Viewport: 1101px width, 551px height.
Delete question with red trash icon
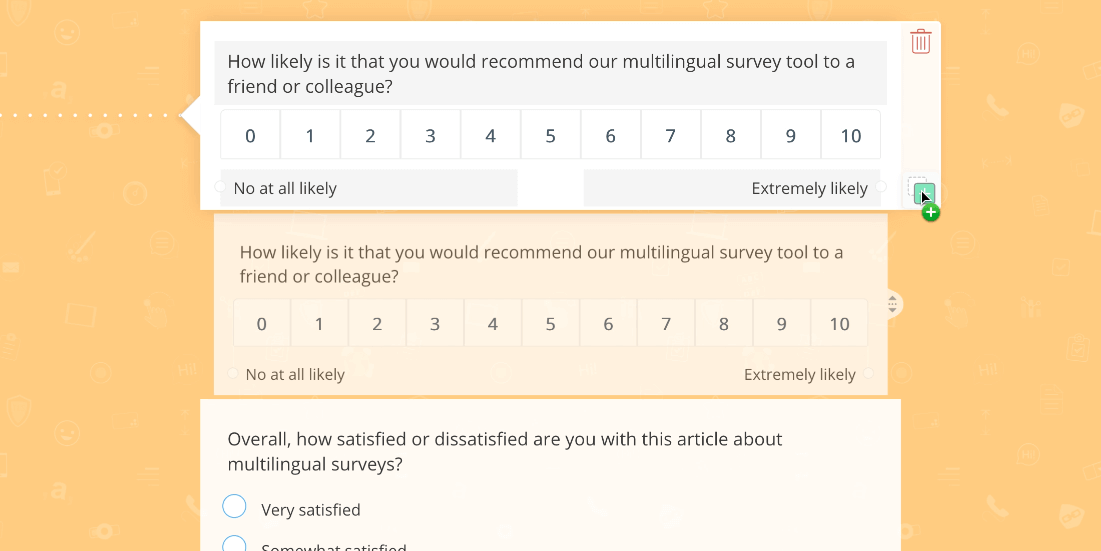pos(921,41)
